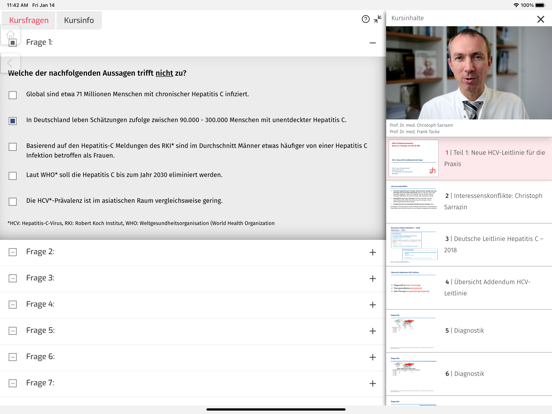
Task: Click the 'Frage 4:' label text
Action: (40, 304)
